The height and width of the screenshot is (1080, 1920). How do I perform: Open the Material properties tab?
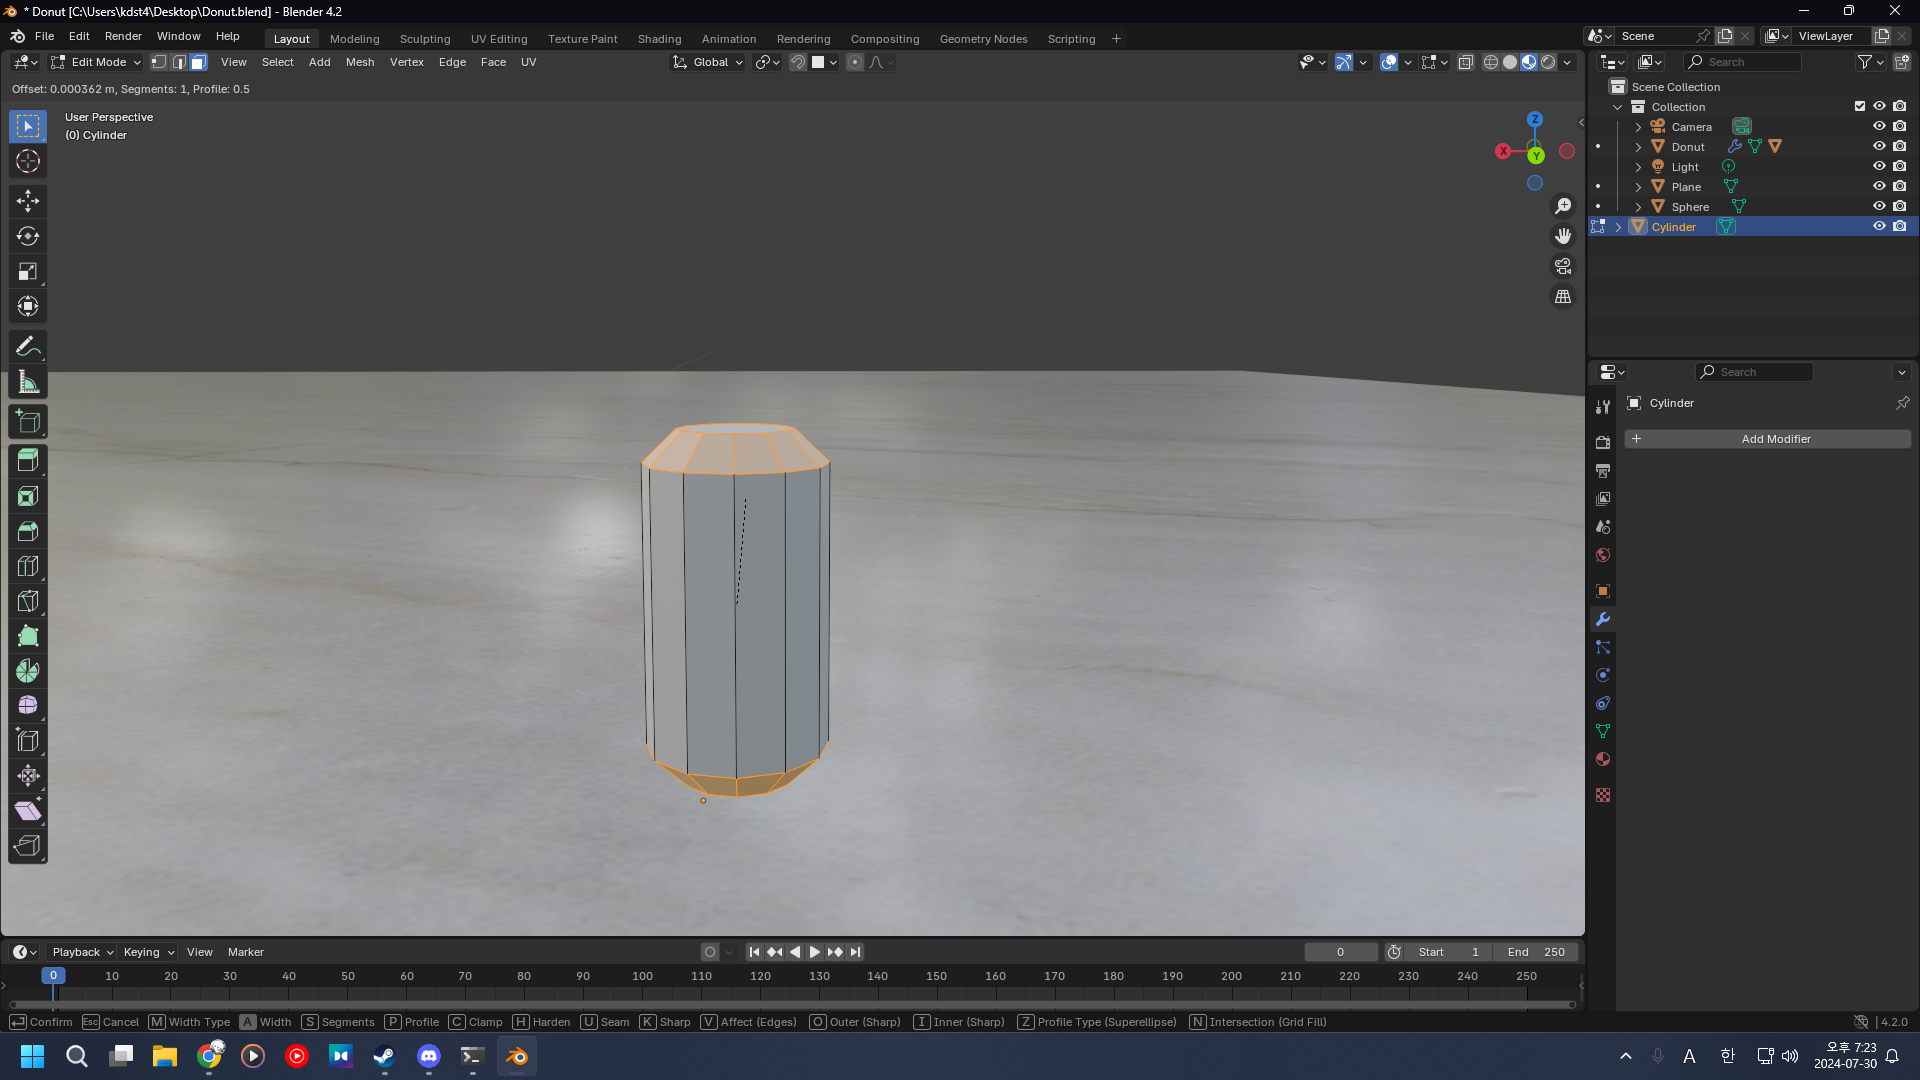[1603, 760]
